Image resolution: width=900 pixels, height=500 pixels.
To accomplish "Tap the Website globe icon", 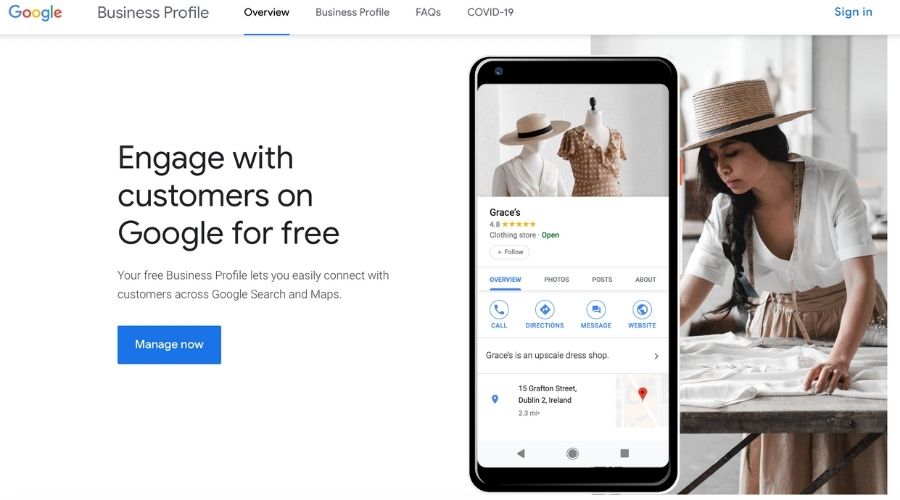I will [x=642, y=310].
